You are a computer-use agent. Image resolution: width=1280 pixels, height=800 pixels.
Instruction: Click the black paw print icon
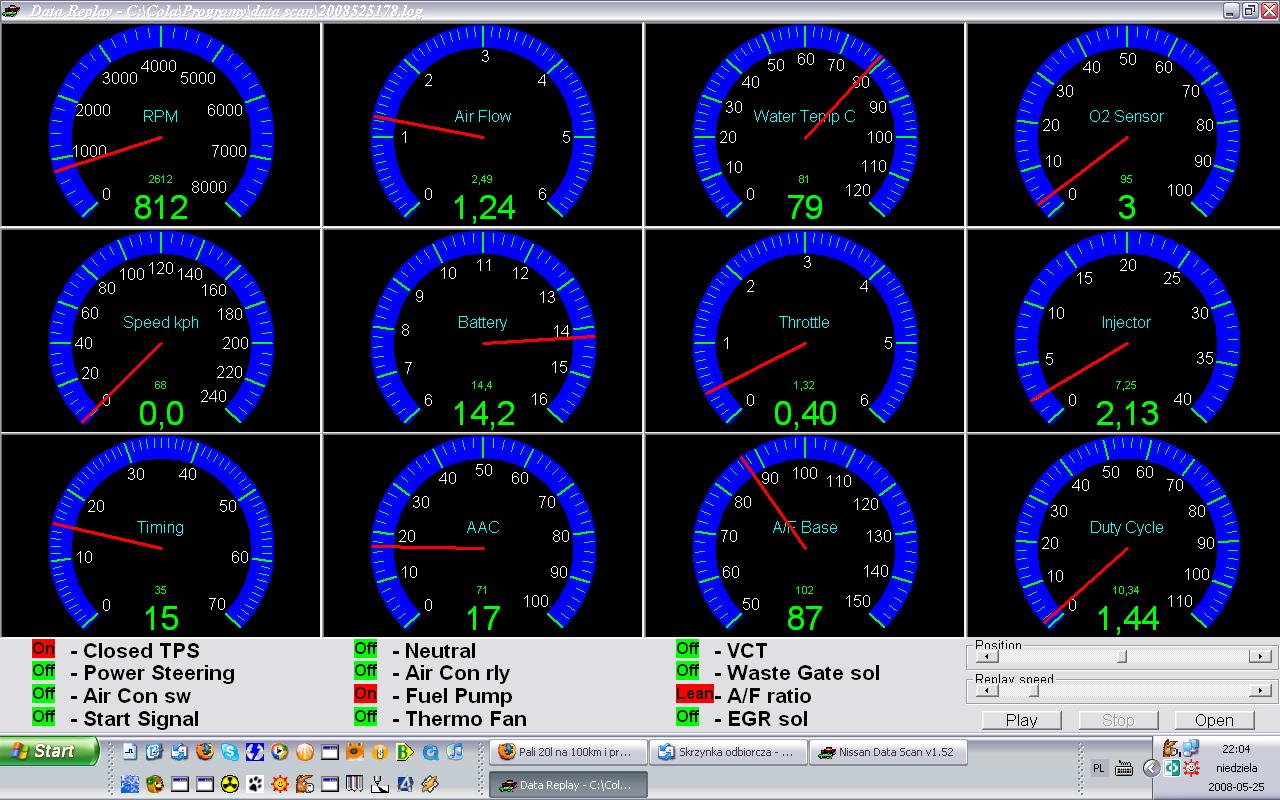point(255,784)
